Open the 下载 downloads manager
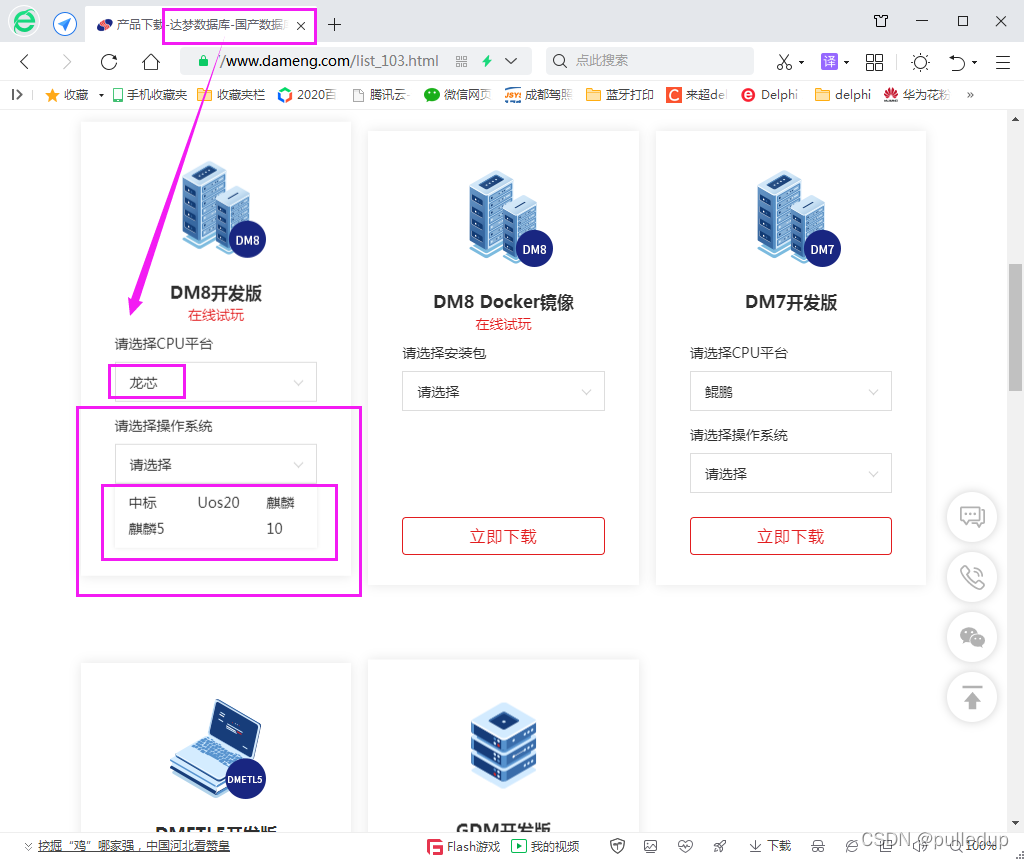Image resolution: width=1024 pixels, height=859 pixels. pos(770,847)
